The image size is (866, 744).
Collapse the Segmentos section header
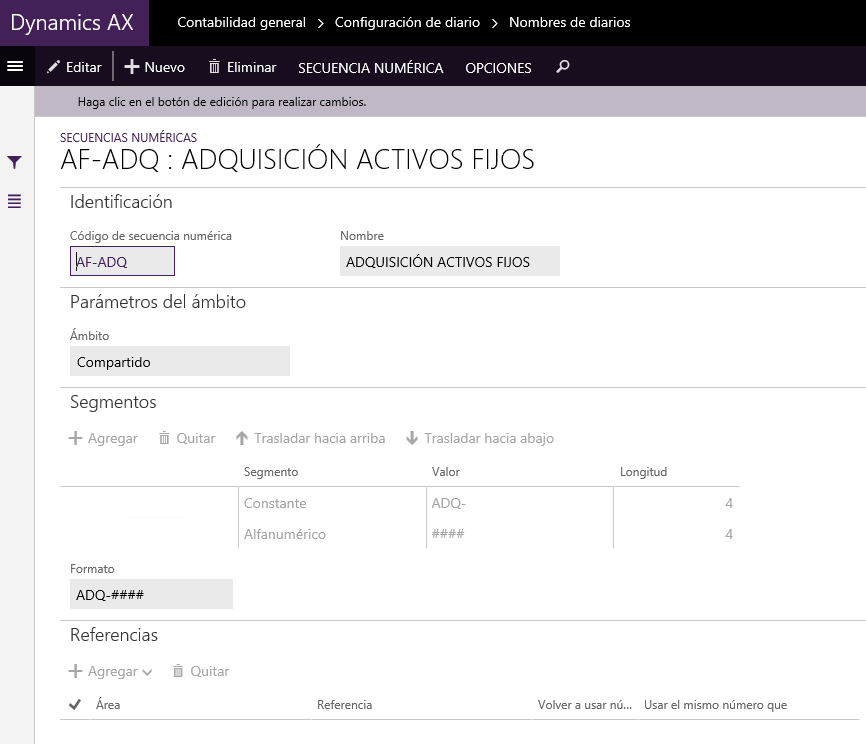[113, 402]
